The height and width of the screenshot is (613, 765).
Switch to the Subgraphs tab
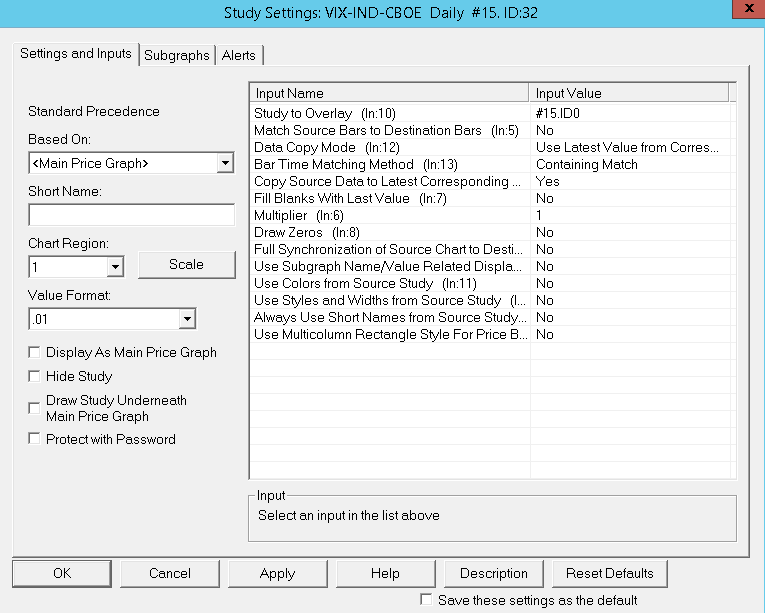point(177,56)
